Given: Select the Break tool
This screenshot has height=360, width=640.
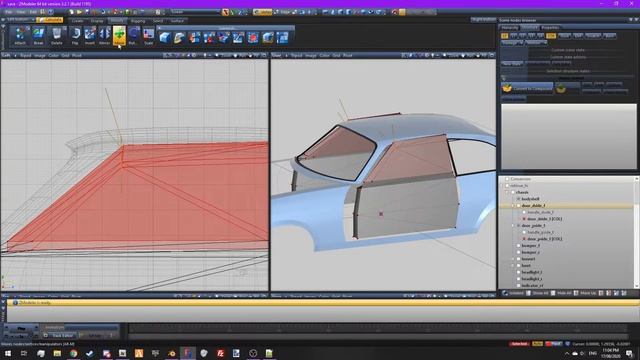Looking at the screenshot, I should tap(38, 36).
